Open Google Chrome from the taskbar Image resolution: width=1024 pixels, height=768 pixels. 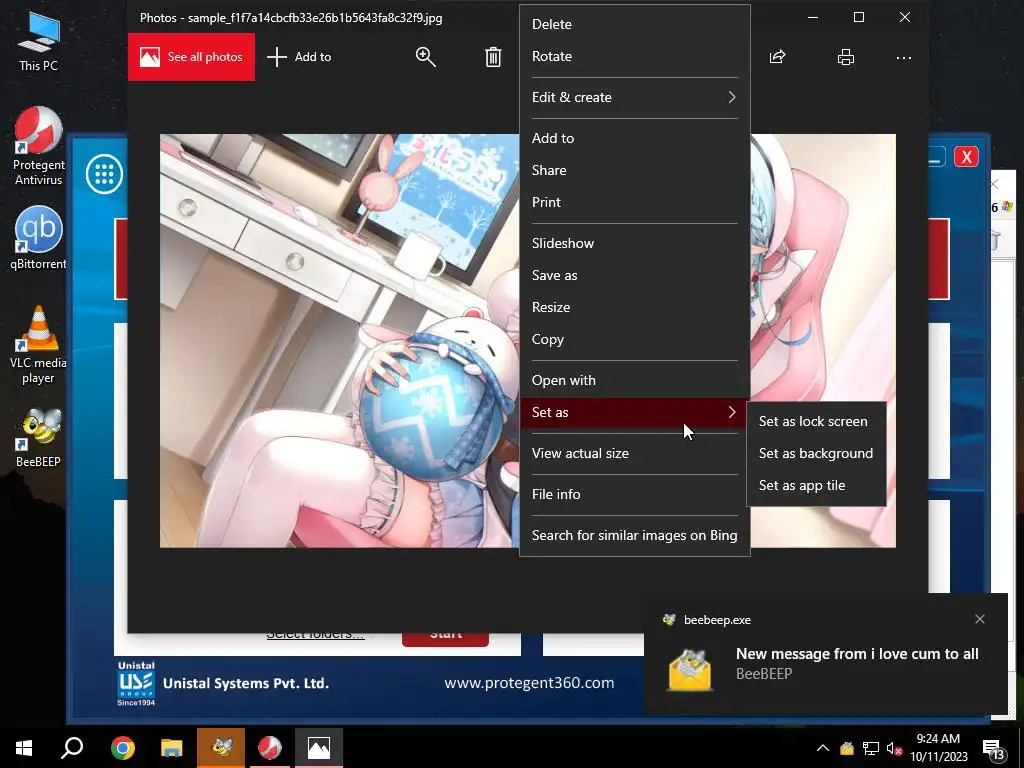(123, 748)
